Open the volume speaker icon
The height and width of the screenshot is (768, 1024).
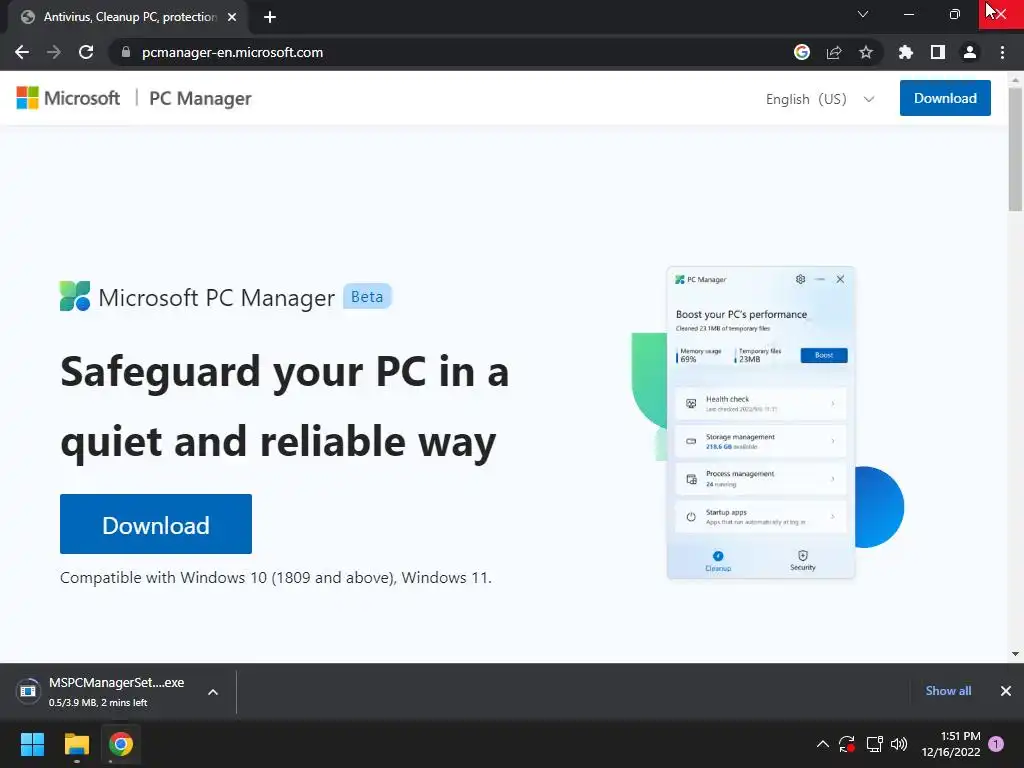(899, 744)
